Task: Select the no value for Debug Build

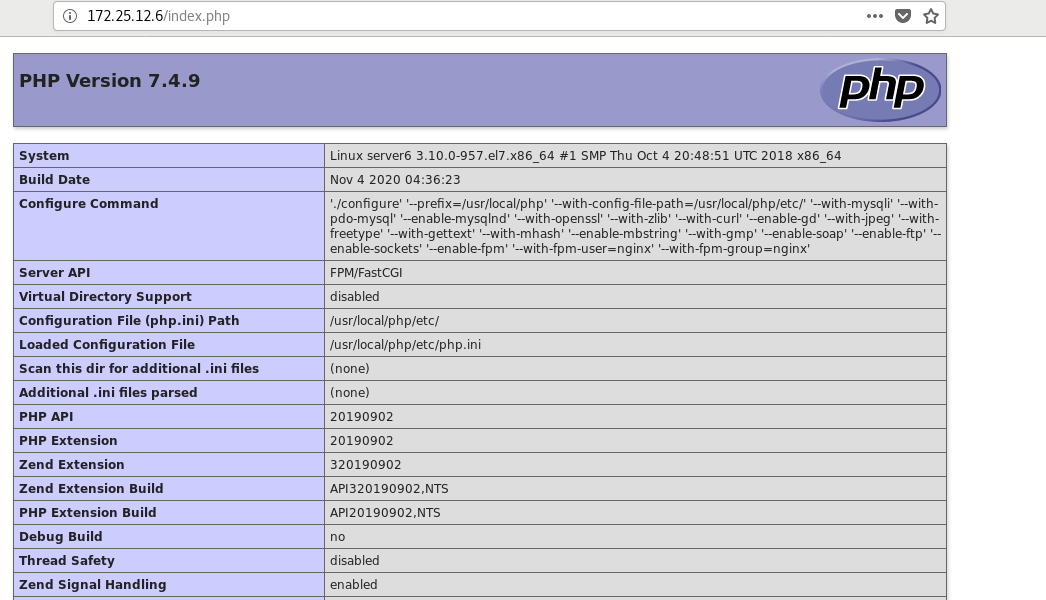Action: click(x=338, y=537)
